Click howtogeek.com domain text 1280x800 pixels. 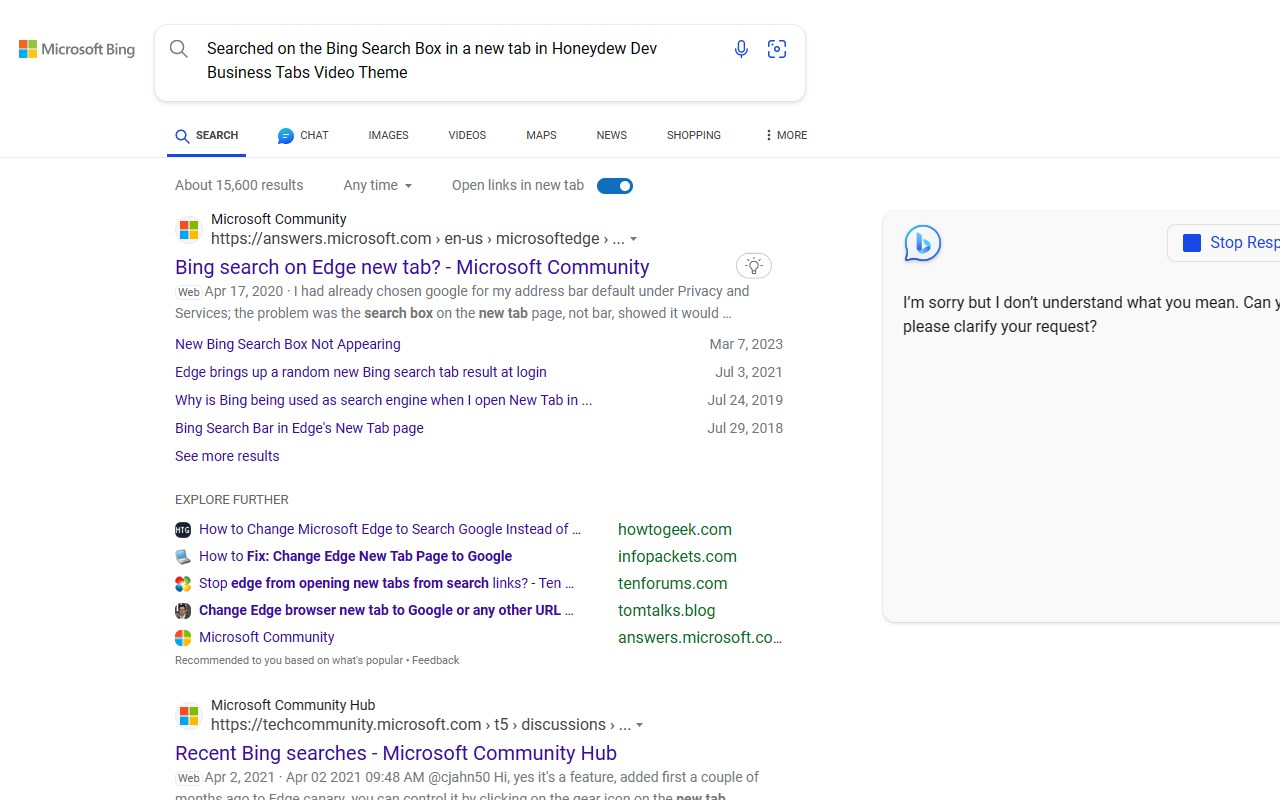[675, 529]
